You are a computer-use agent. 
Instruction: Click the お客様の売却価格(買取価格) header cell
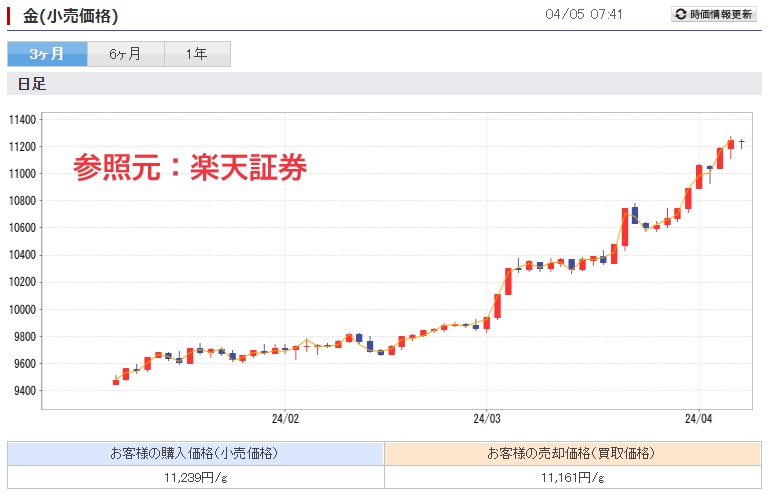click(x=573, y=454)
